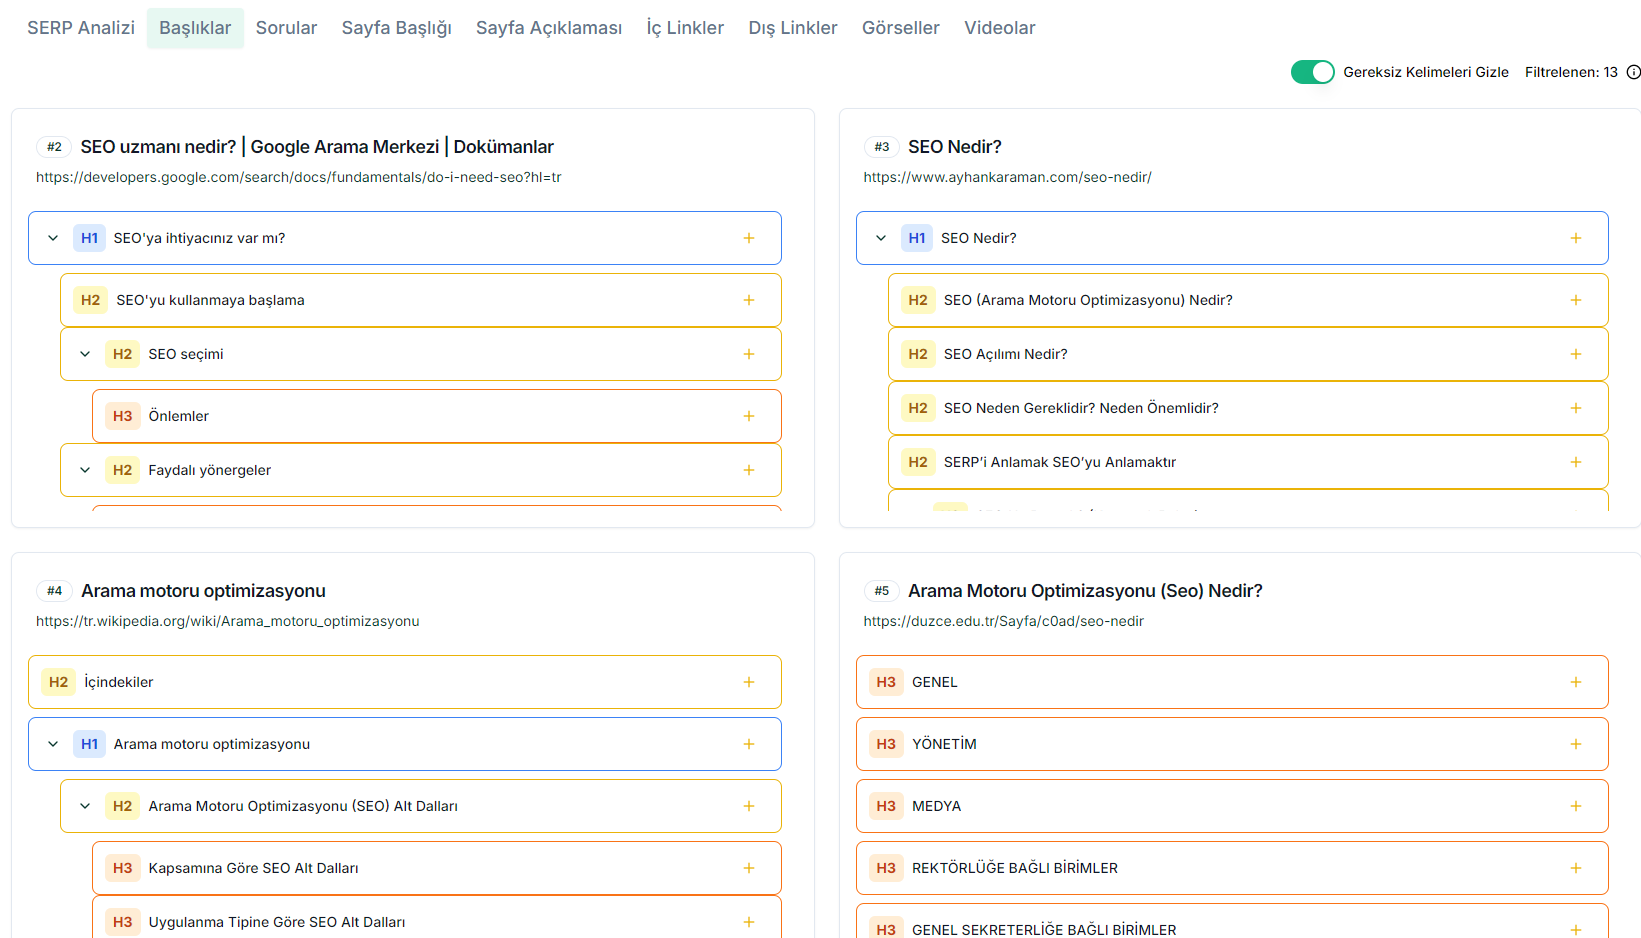Collapse the 'SEO seçimi' H2 section
The width and height of the screenshot is (1641, 938).
[x=85, y=354]
